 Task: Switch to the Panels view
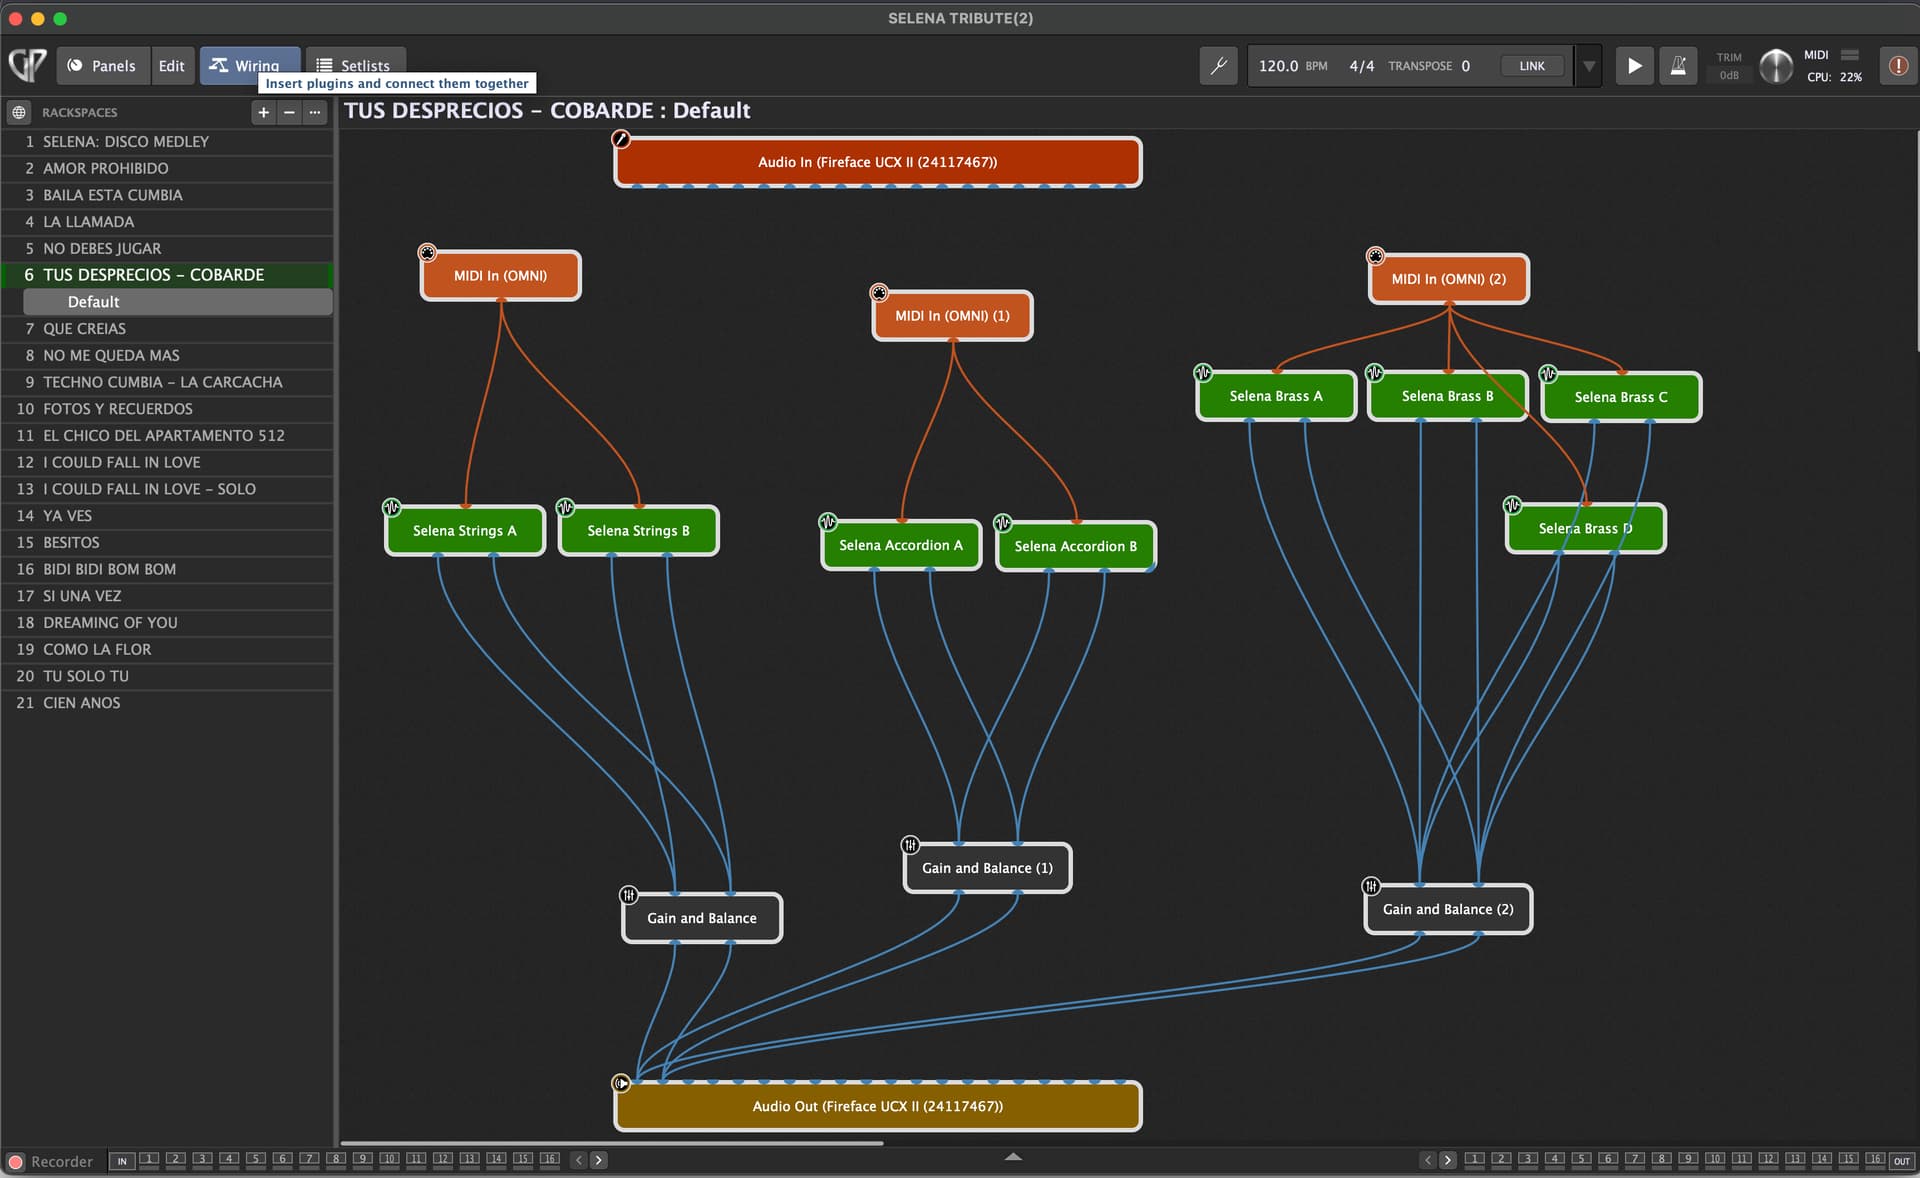tap(102, 66)
